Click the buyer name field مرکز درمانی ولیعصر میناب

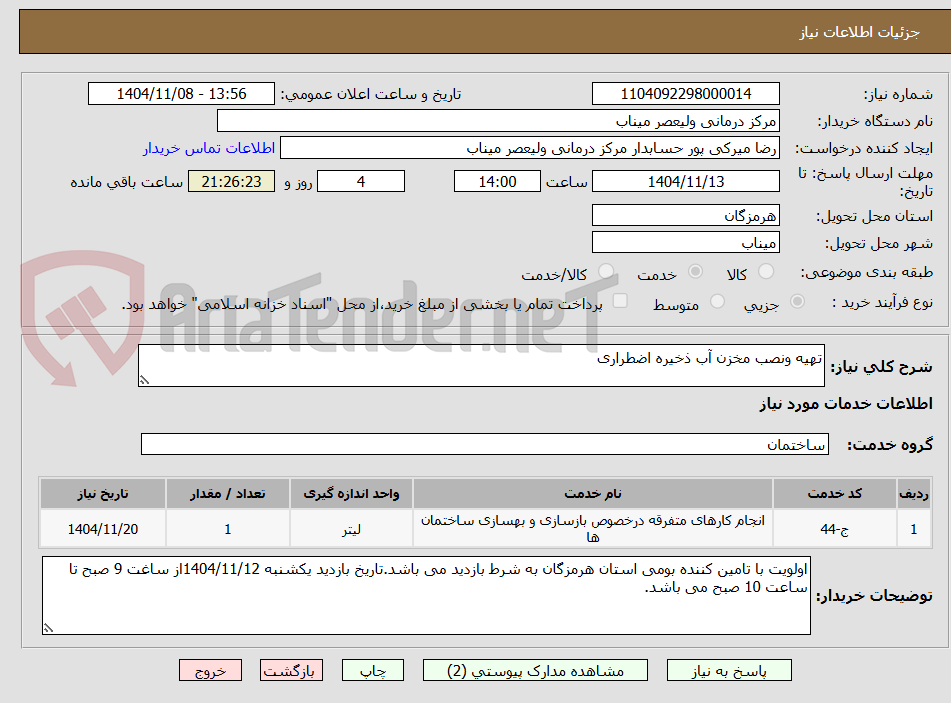(x=498, y=121)
